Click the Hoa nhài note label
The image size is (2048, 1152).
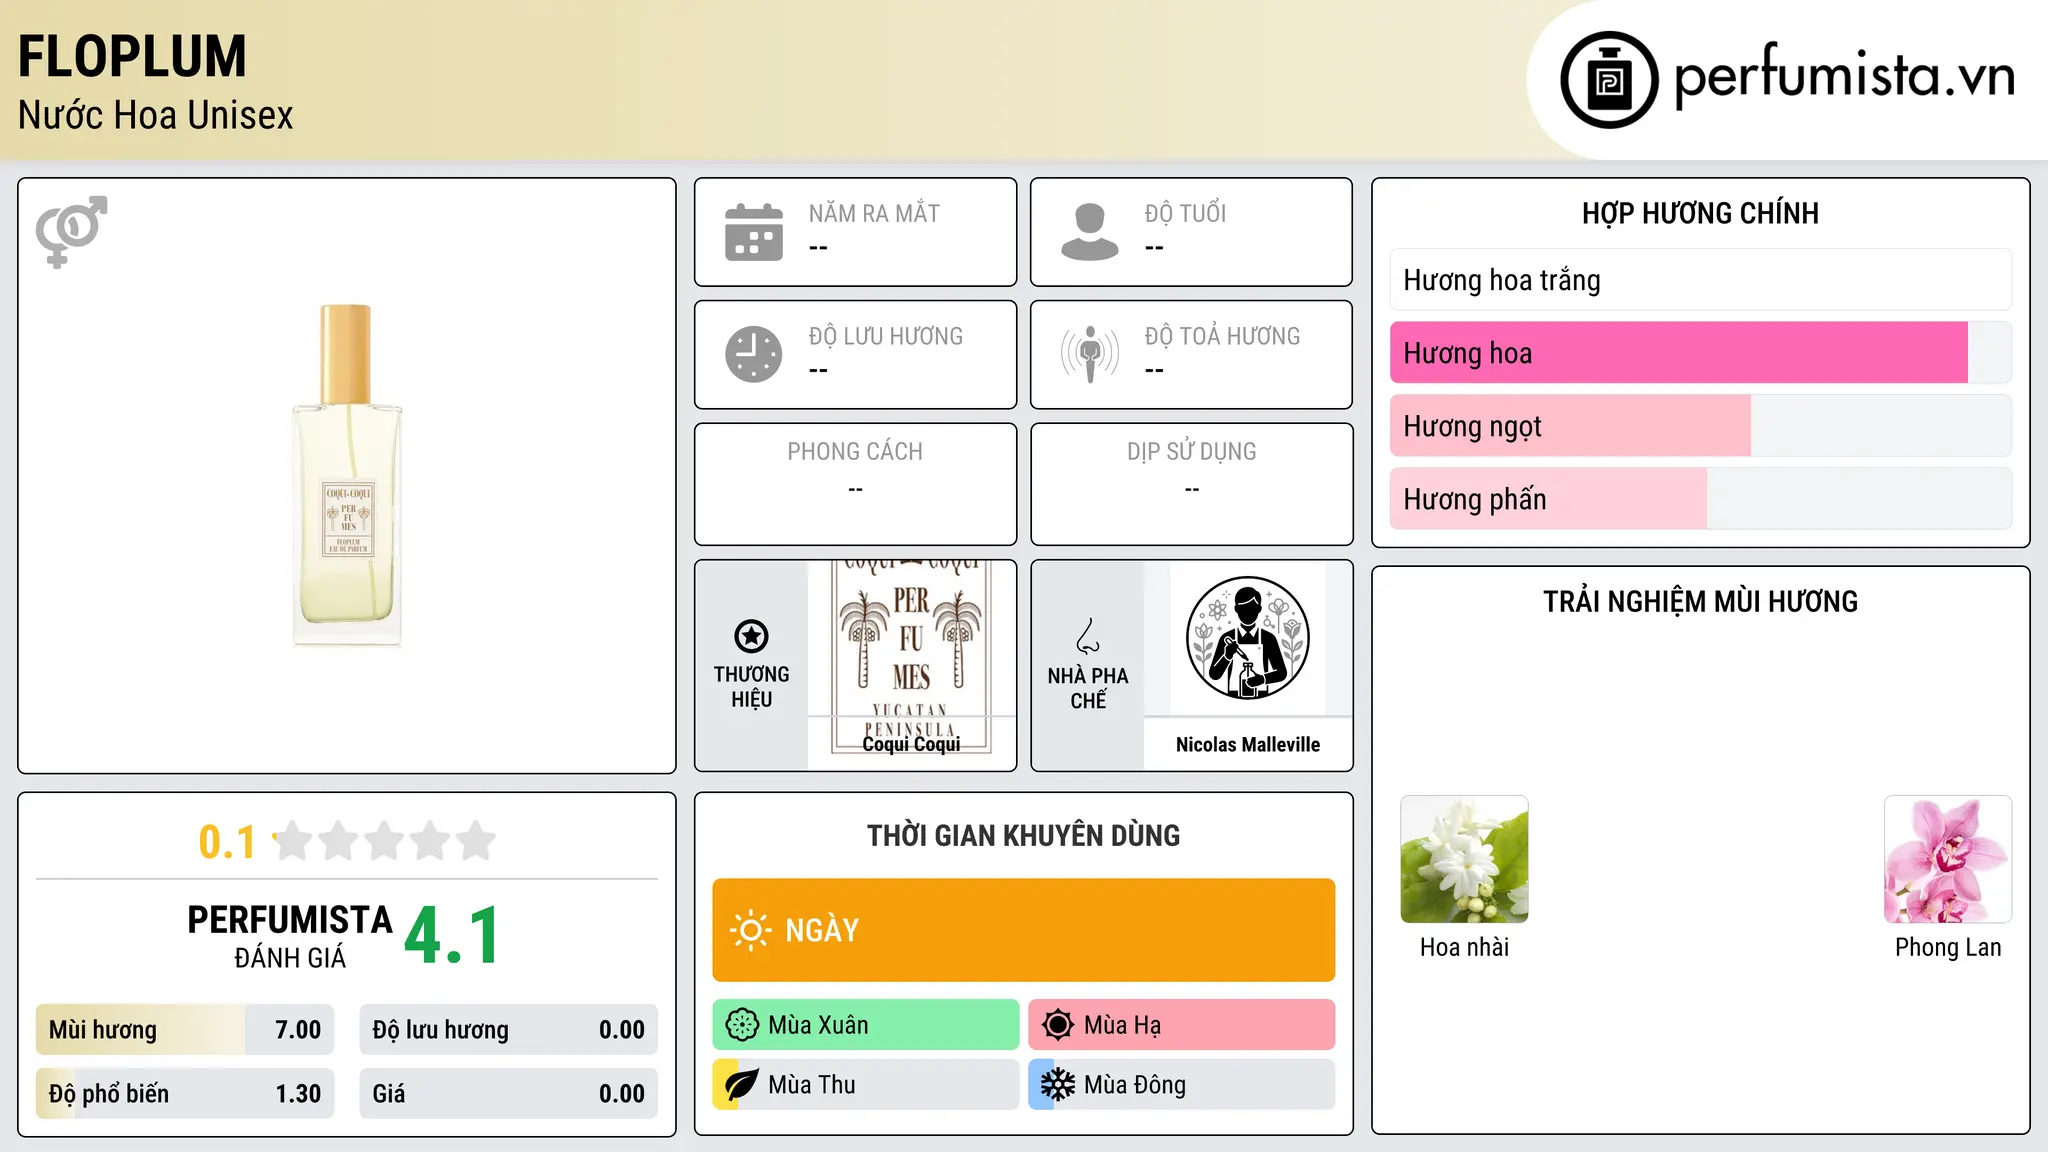(x=1464, y=947)
